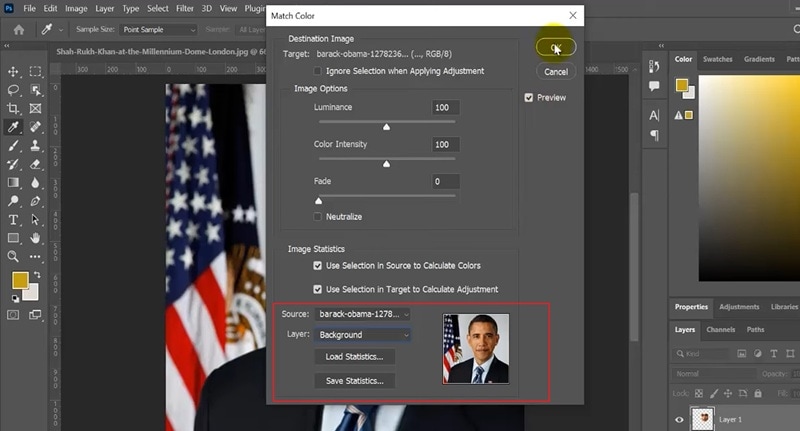The height and width of the screenshot is (431, 800).
Task: Hide Layer 1 using eye icon
Action: point(679,420)
